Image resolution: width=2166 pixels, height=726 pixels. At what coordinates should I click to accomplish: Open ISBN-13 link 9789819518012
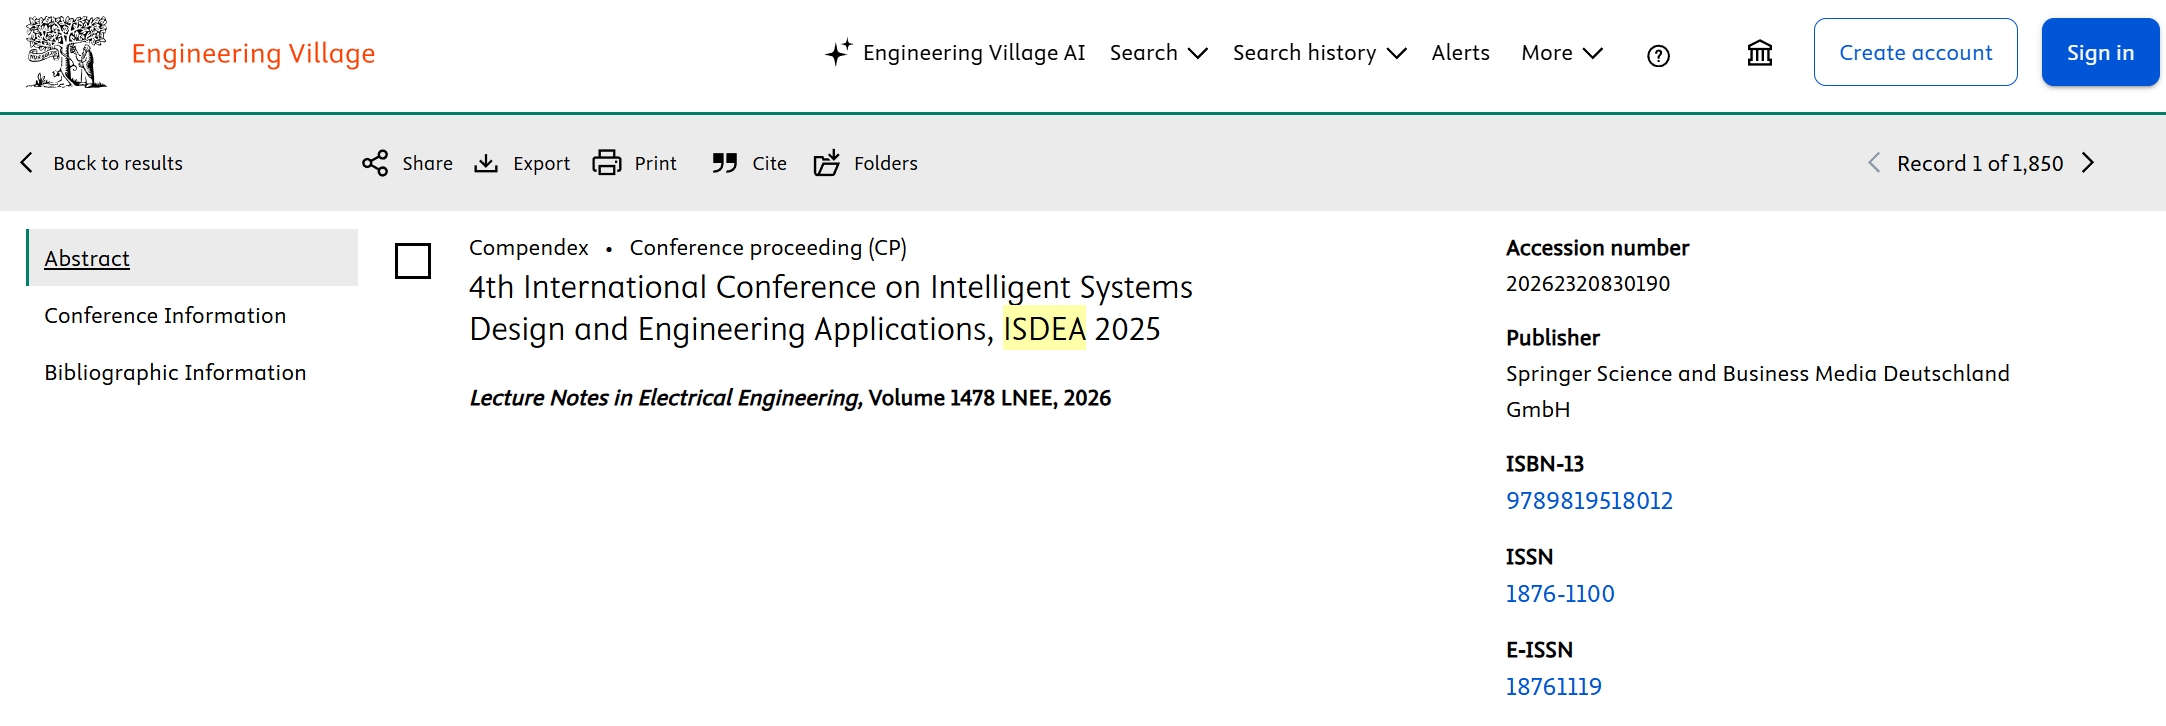point(1589,501)
